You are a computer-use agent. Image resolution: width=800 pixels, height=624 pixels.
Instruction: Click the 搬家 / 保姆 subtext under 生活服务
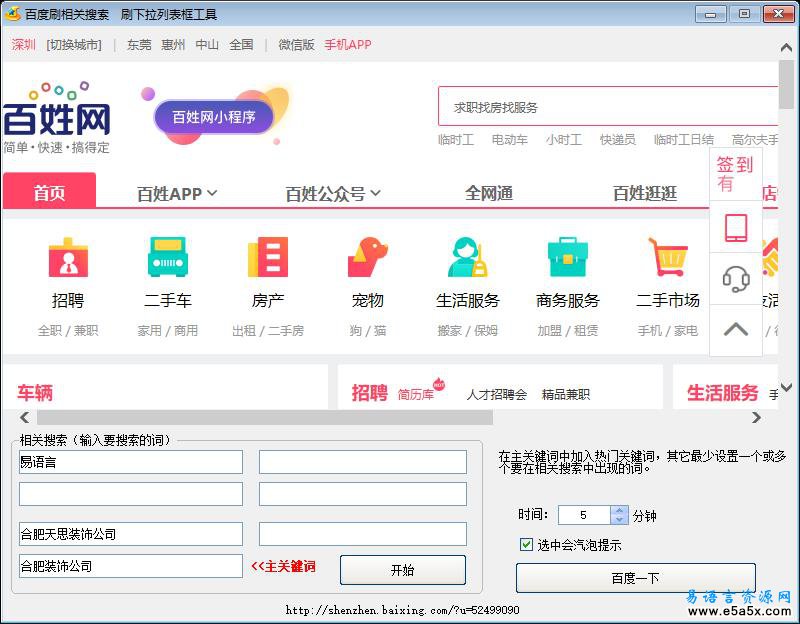pos(467,331)
